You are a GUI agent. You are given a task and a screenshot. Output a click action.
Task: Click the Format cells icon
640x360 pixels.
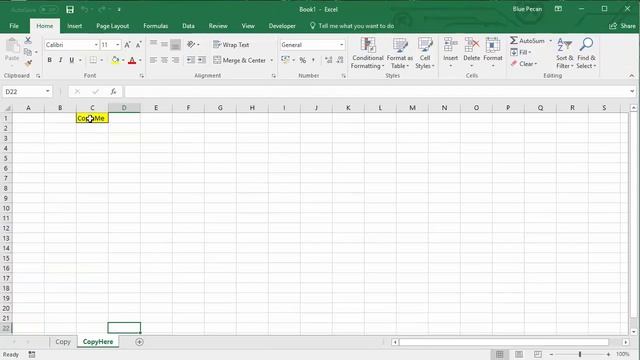point(493,44)
